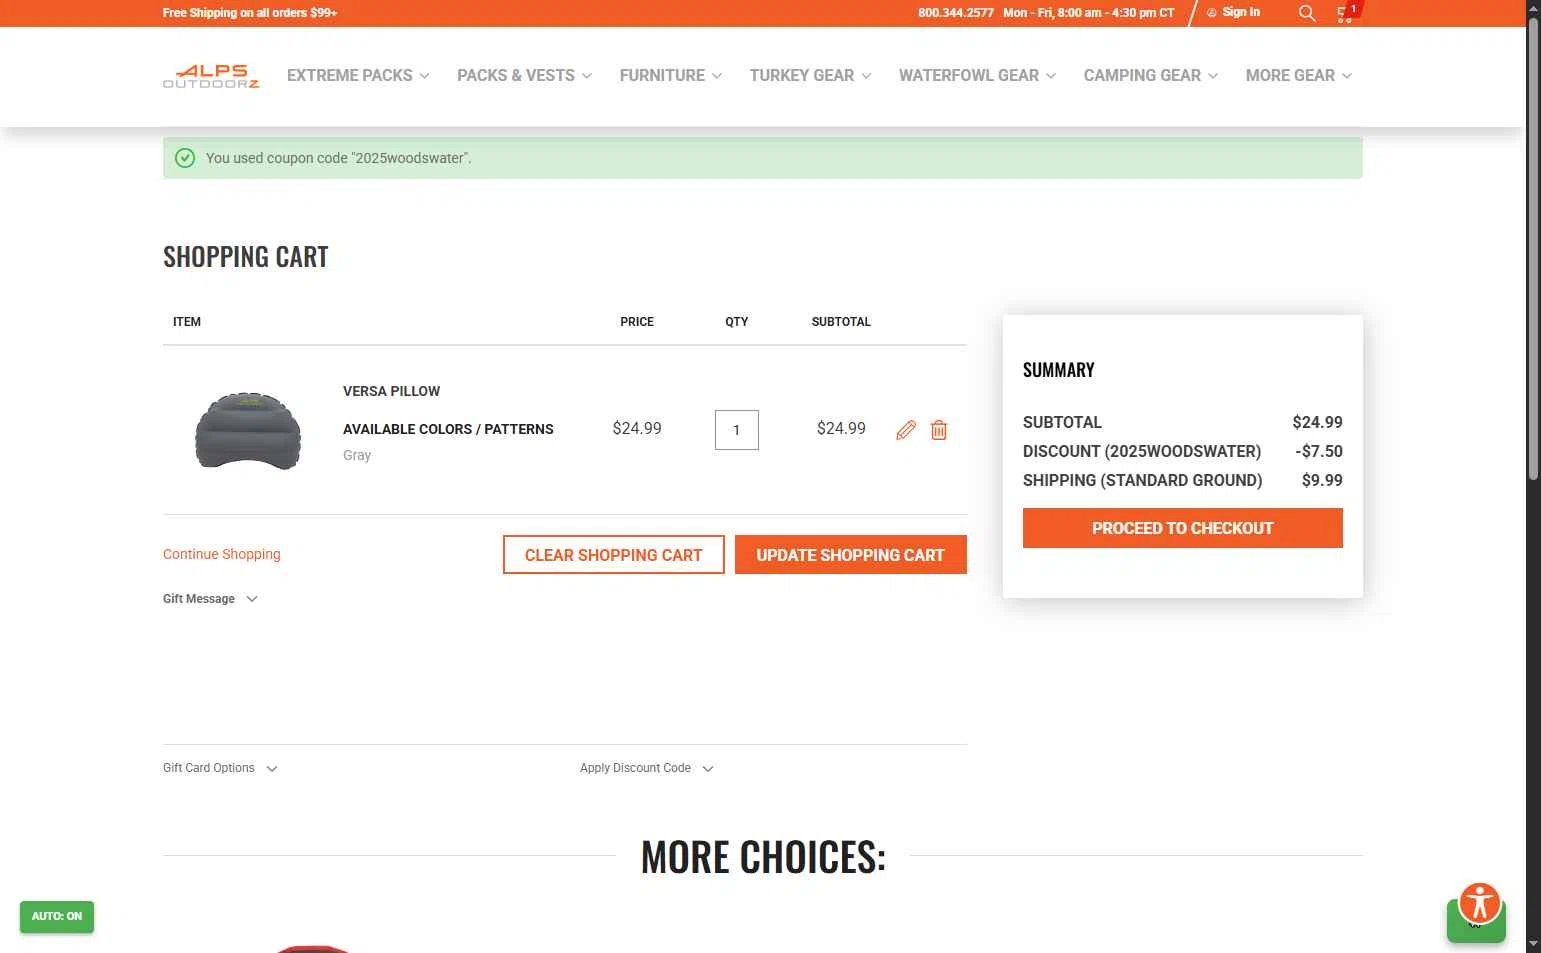The image size is (1541, 953).
Task: Expand Apply Discount Code section
Action: 646,768
